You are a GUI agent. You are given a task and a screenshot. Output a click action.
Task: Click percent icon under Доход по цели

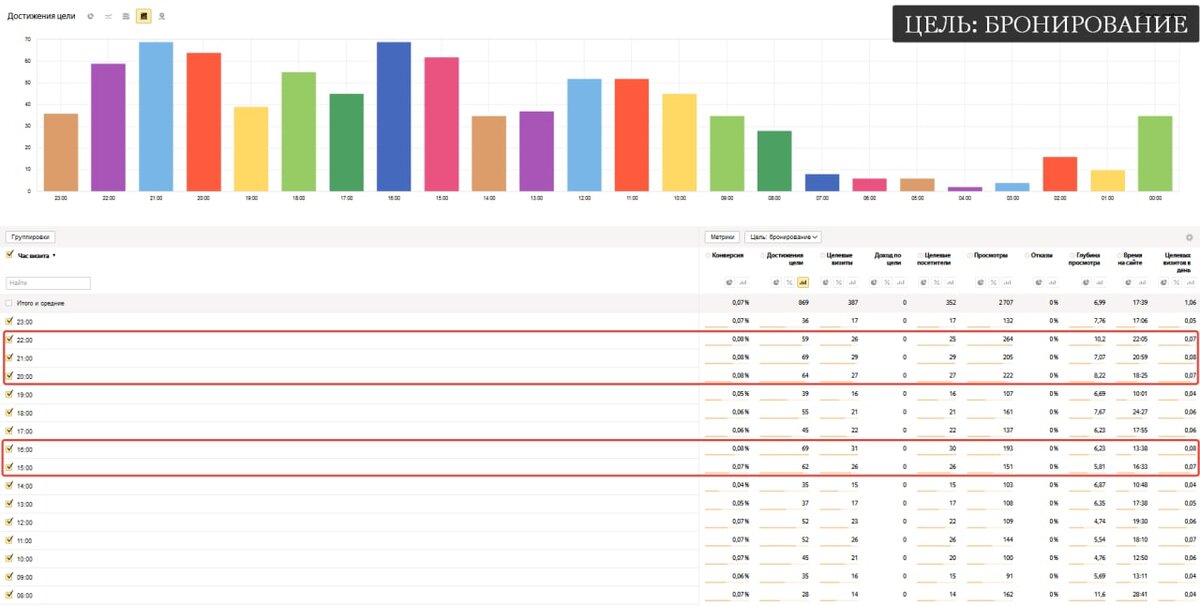pos(887,283)
